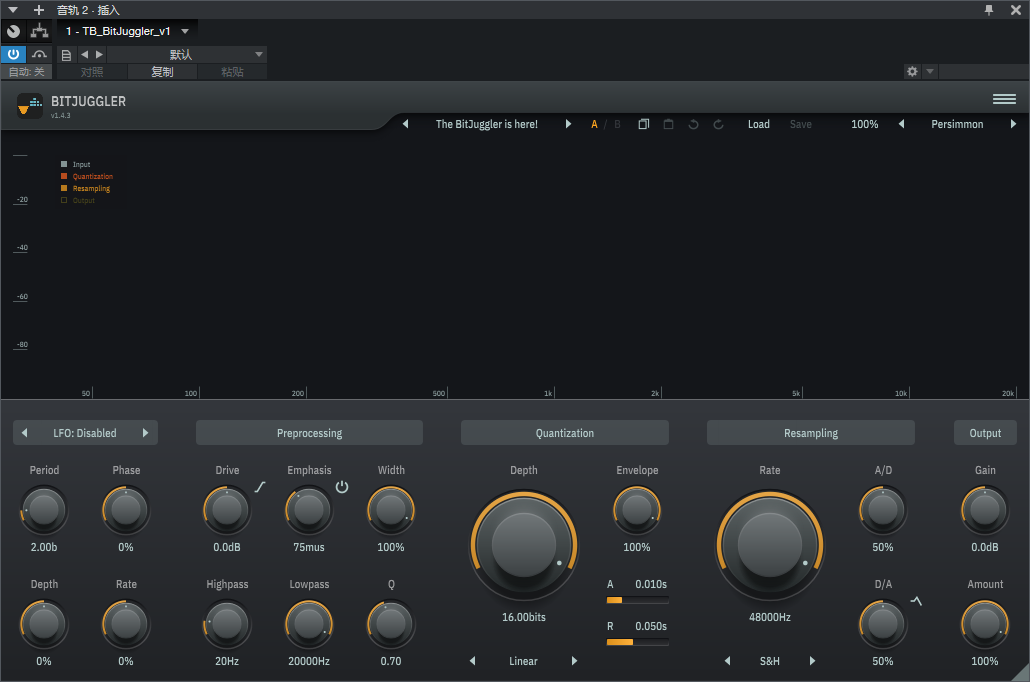Image resolution: width=1030 pixels, height=682 pixels.
Task: Click the Output section header
Action: [x=985, y=433]
